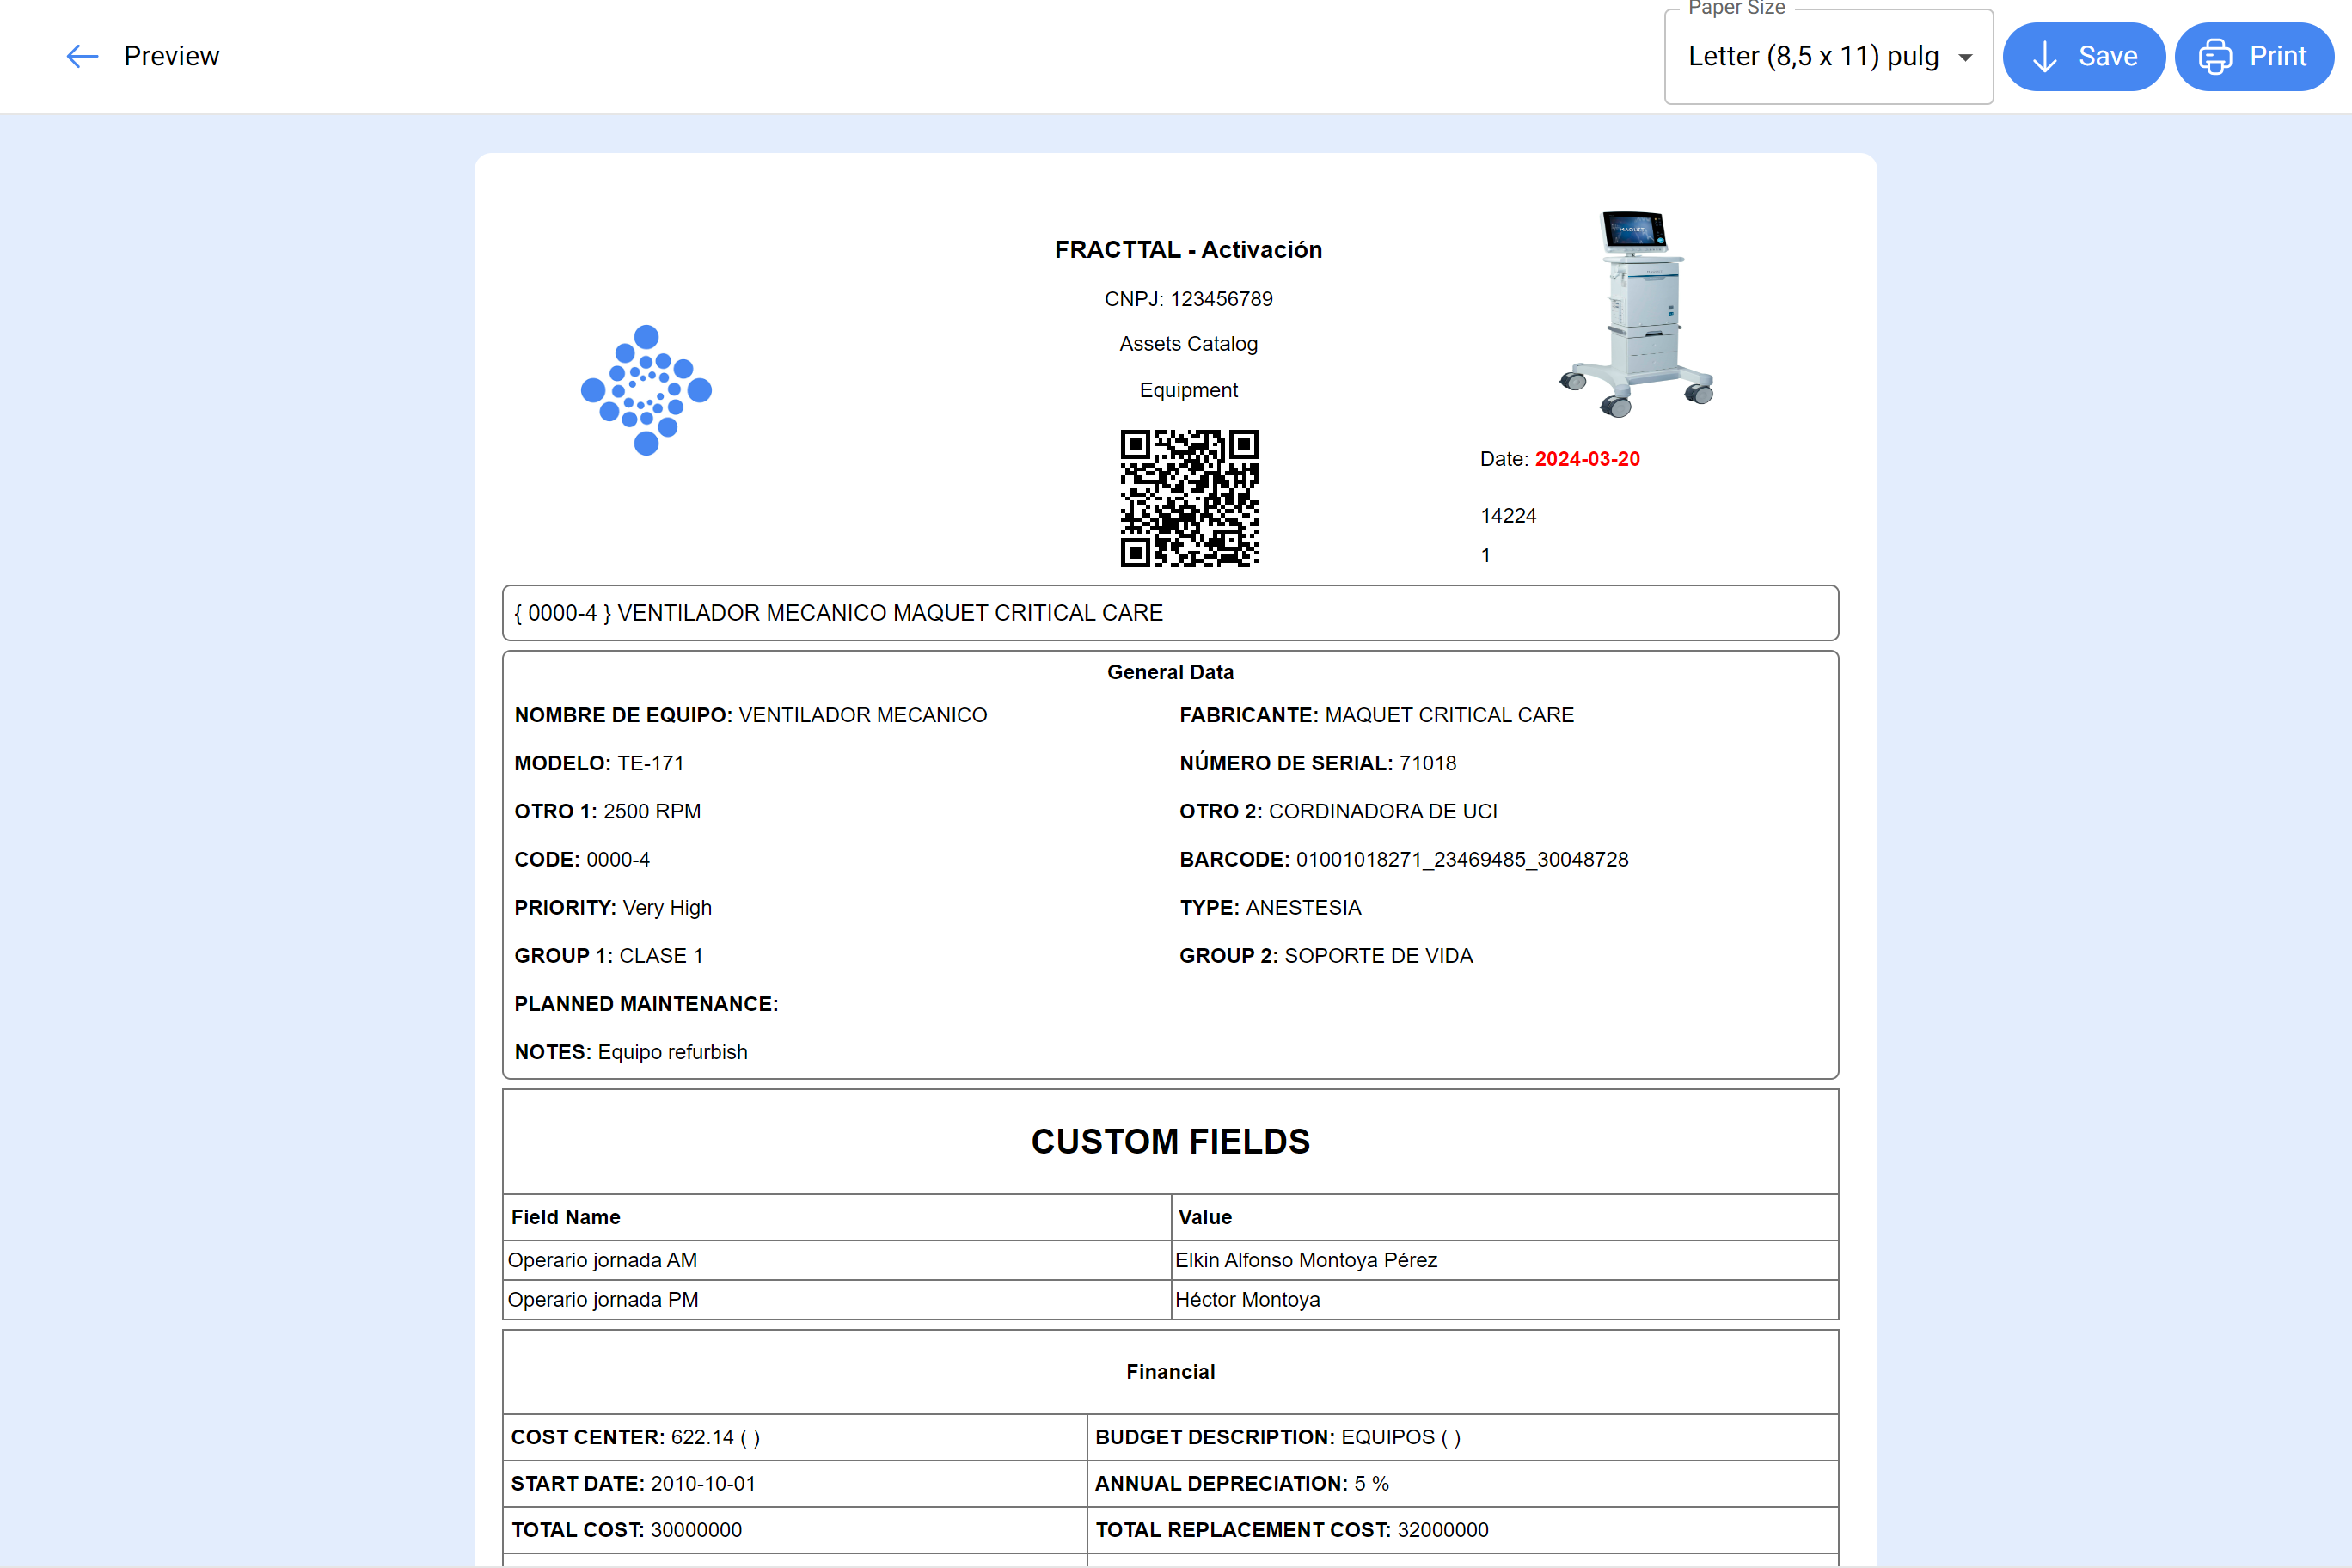
Task: Click GROUP 1: CLASE 1
Action: click(608, 955)
